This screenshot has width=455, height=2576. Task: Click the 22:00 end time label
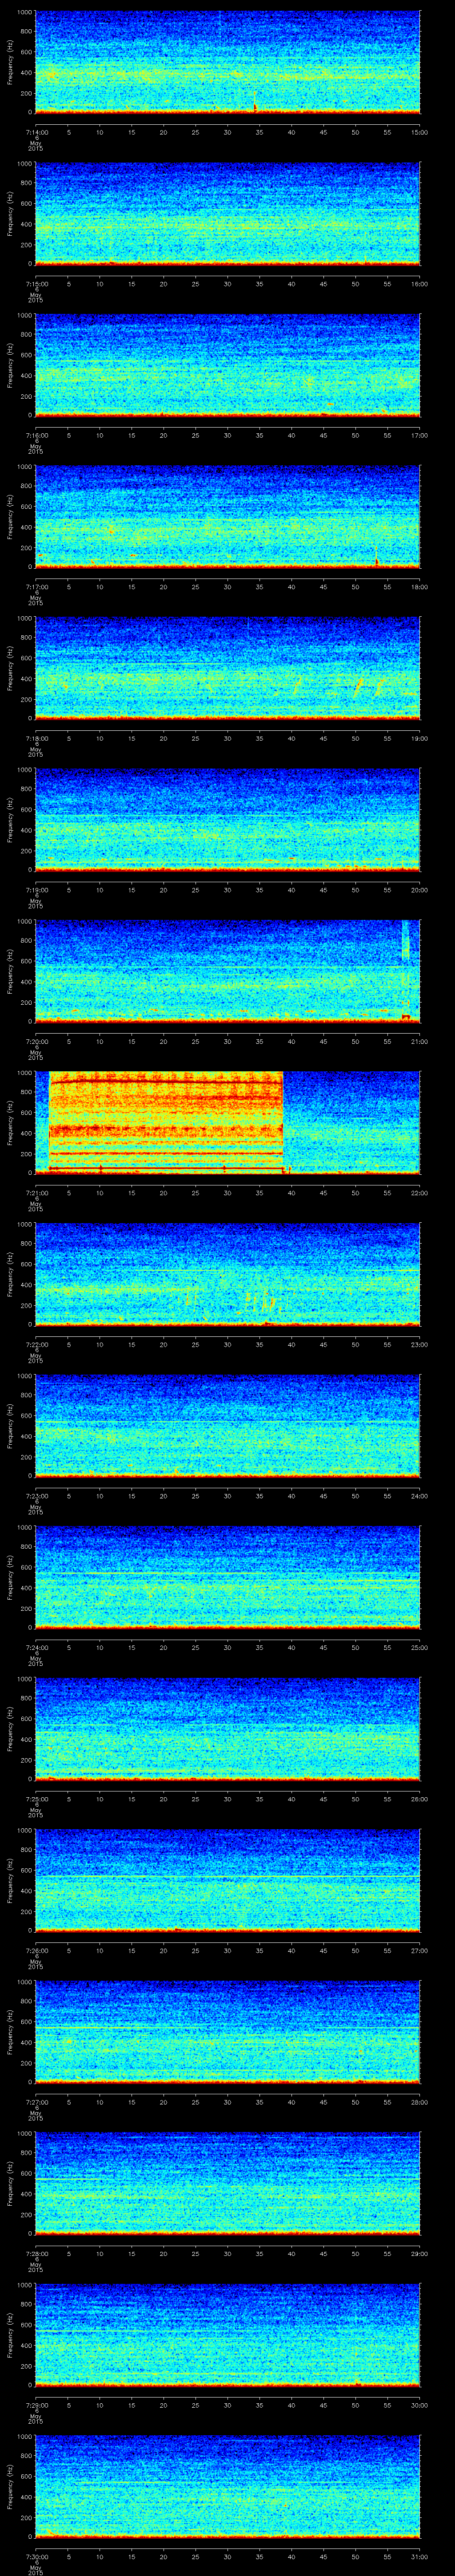420,1192
